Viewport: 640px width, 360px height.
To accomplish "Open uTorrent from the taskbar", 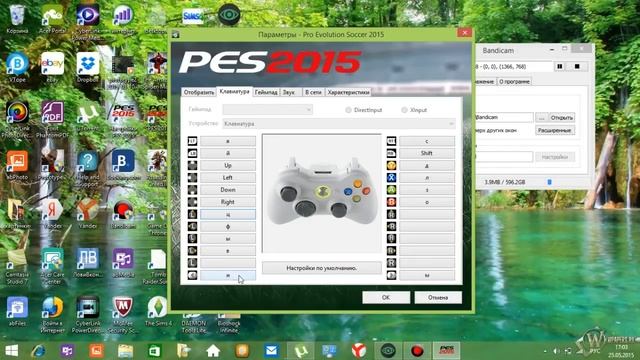I will (x=301, y=351).
